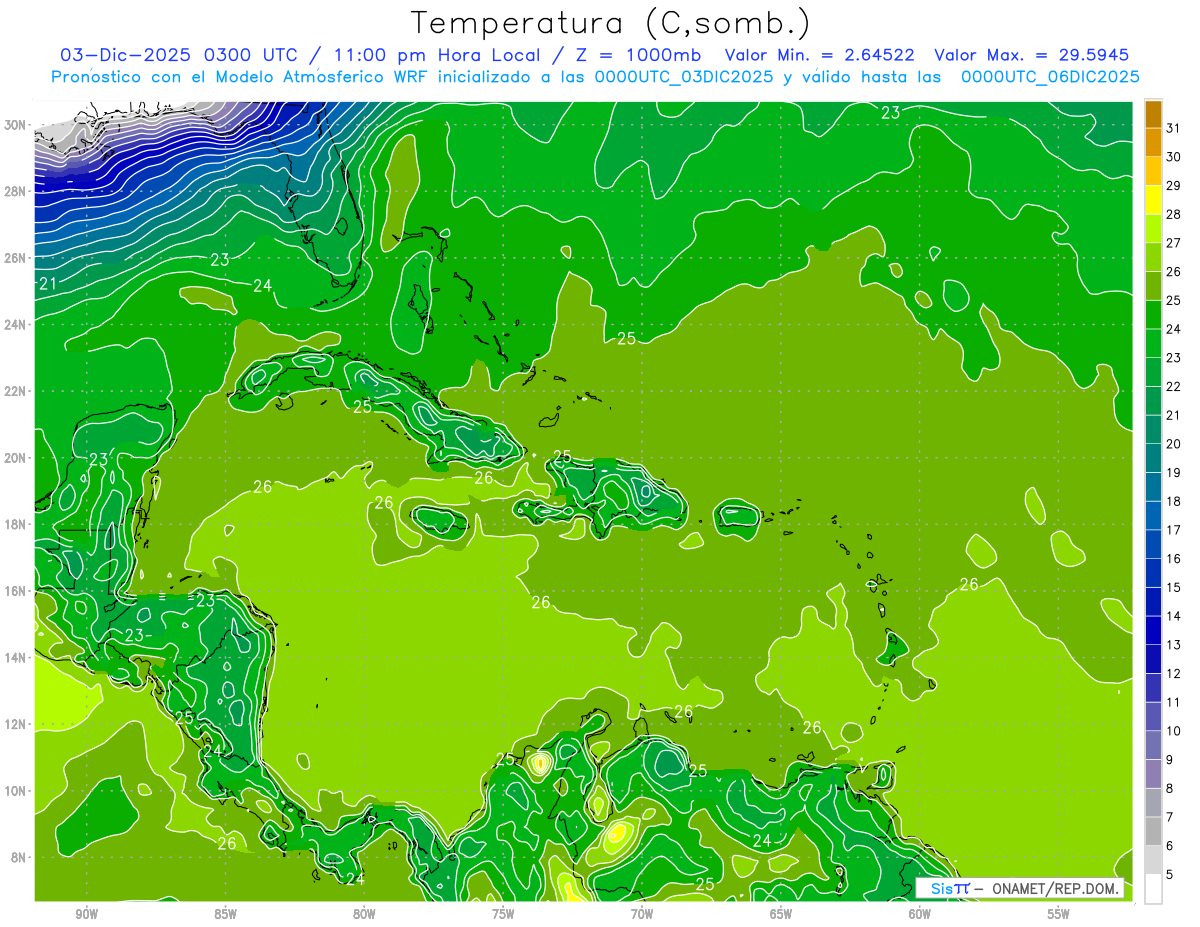1200x927 pixels.
Task: Click the '14N' latitude axis label
Action: click(x=17, y=657)
